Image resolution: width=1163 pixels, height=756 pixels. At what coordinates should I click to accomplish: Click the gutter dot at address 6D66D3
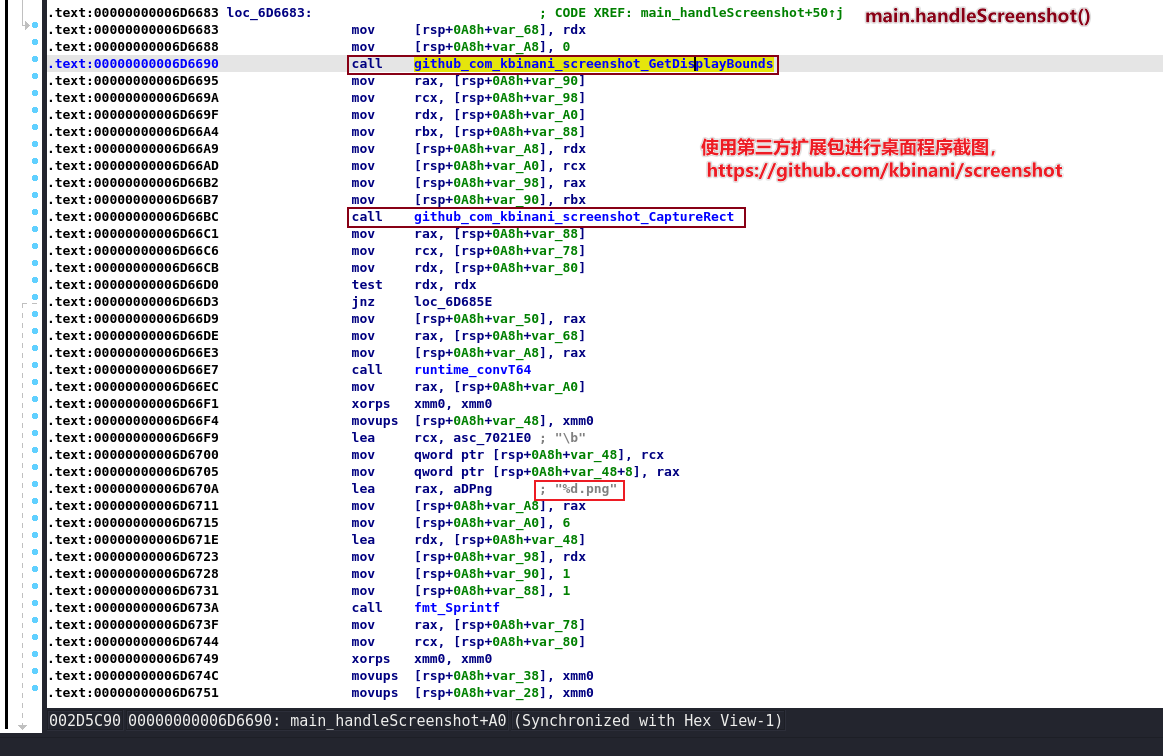pyautogui.click(x=36, y=302)
